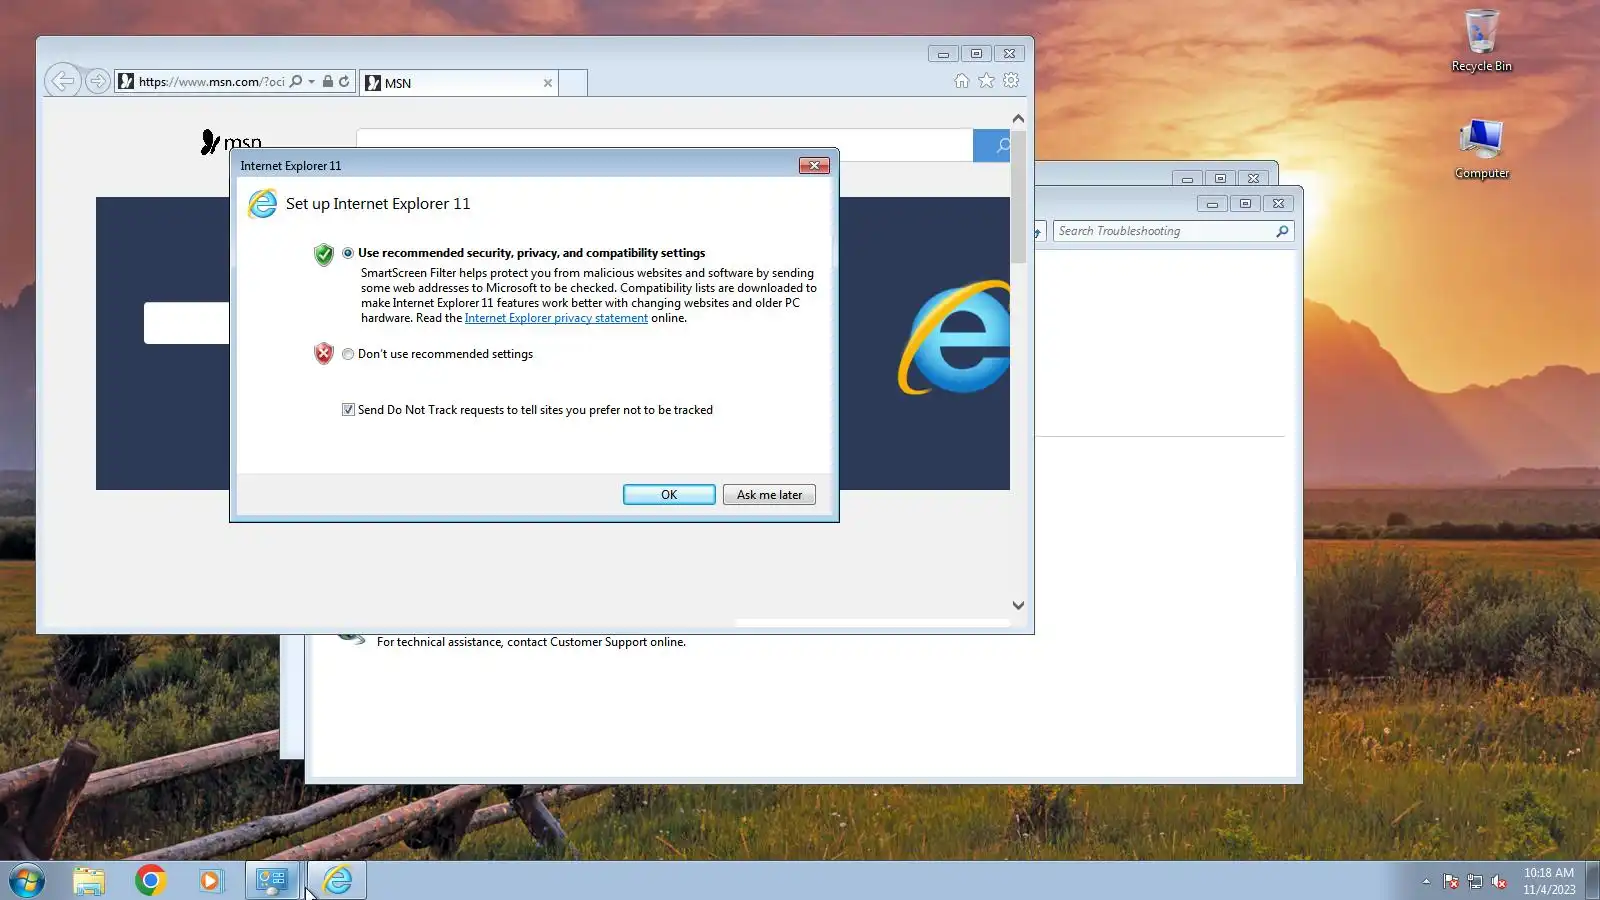1600x900 pixels.
Task: Select Use recommended security settings option
Action: click(x=348, y=253)
